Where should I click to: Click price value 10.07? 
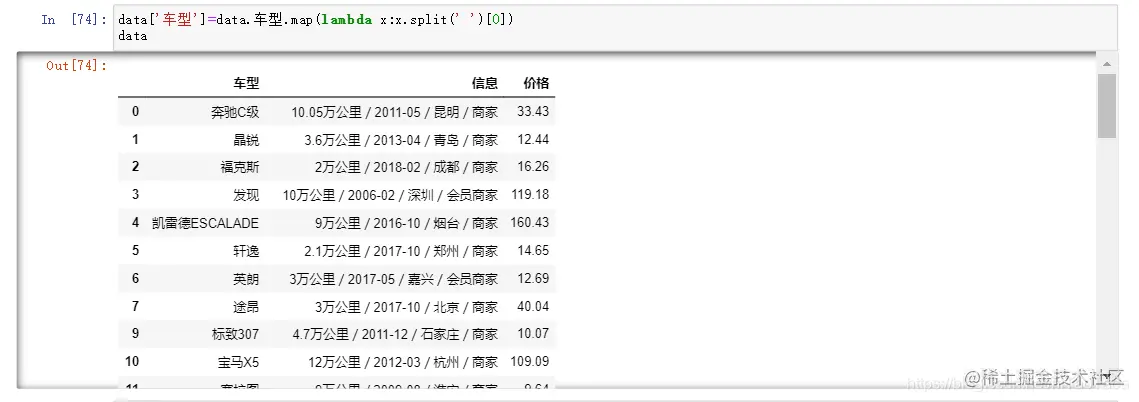click(x=533, y=334)
